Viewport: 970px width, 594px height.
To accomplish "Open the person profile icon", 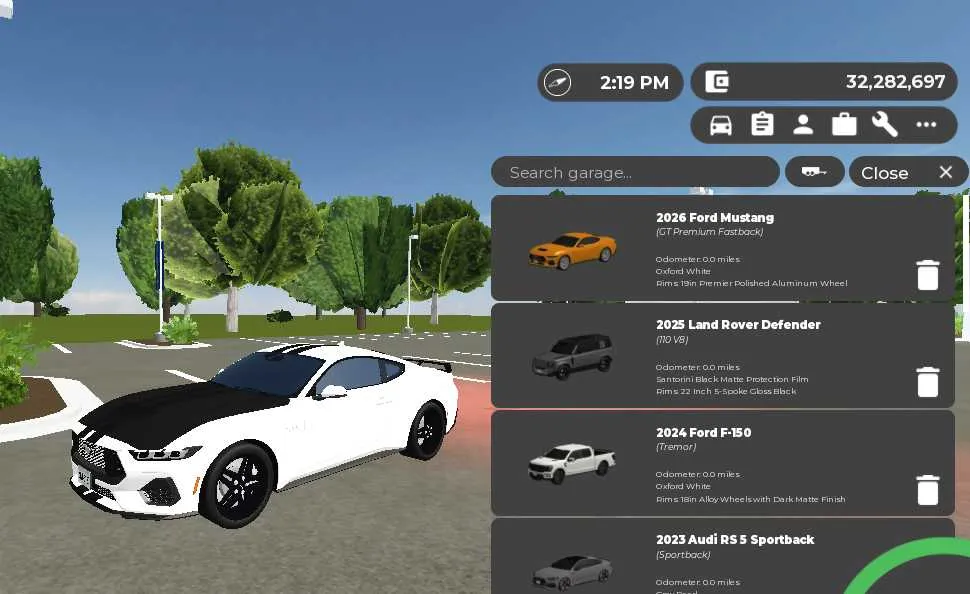I will [x=803, y=124].
